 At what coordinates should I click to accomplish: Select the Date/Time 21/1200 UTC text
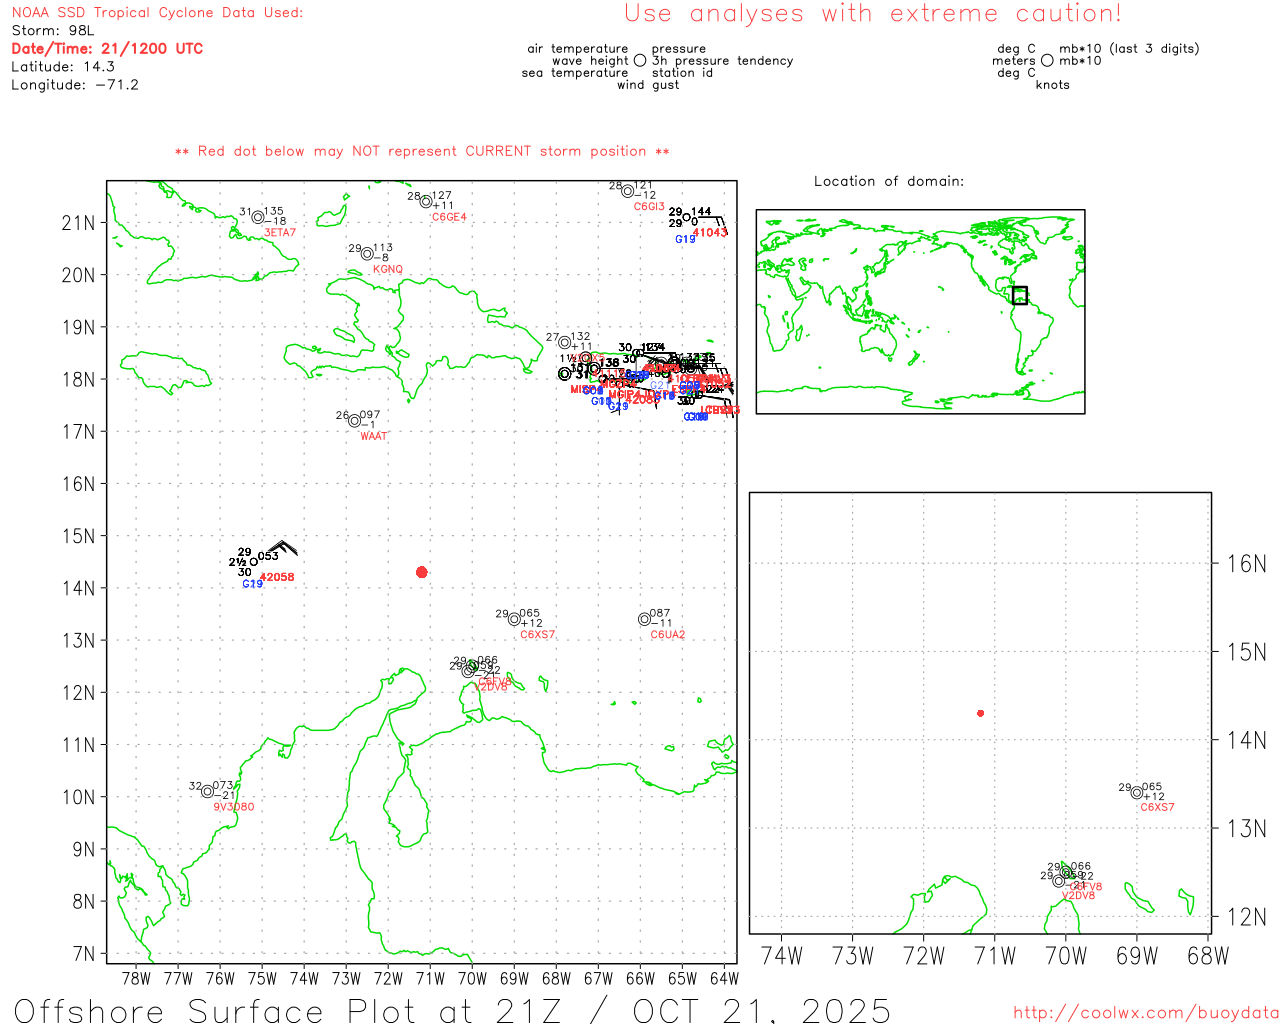107,48
